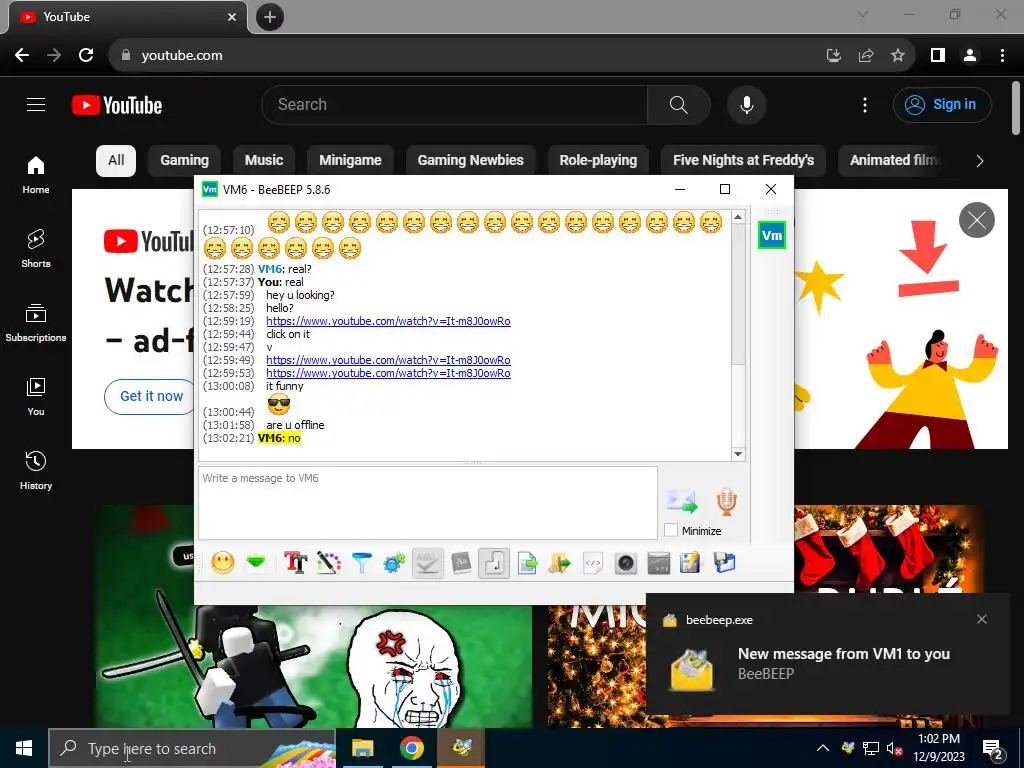The image size is (1024, 768).
Task: Click the dark panel window icon
Action: 658,562
